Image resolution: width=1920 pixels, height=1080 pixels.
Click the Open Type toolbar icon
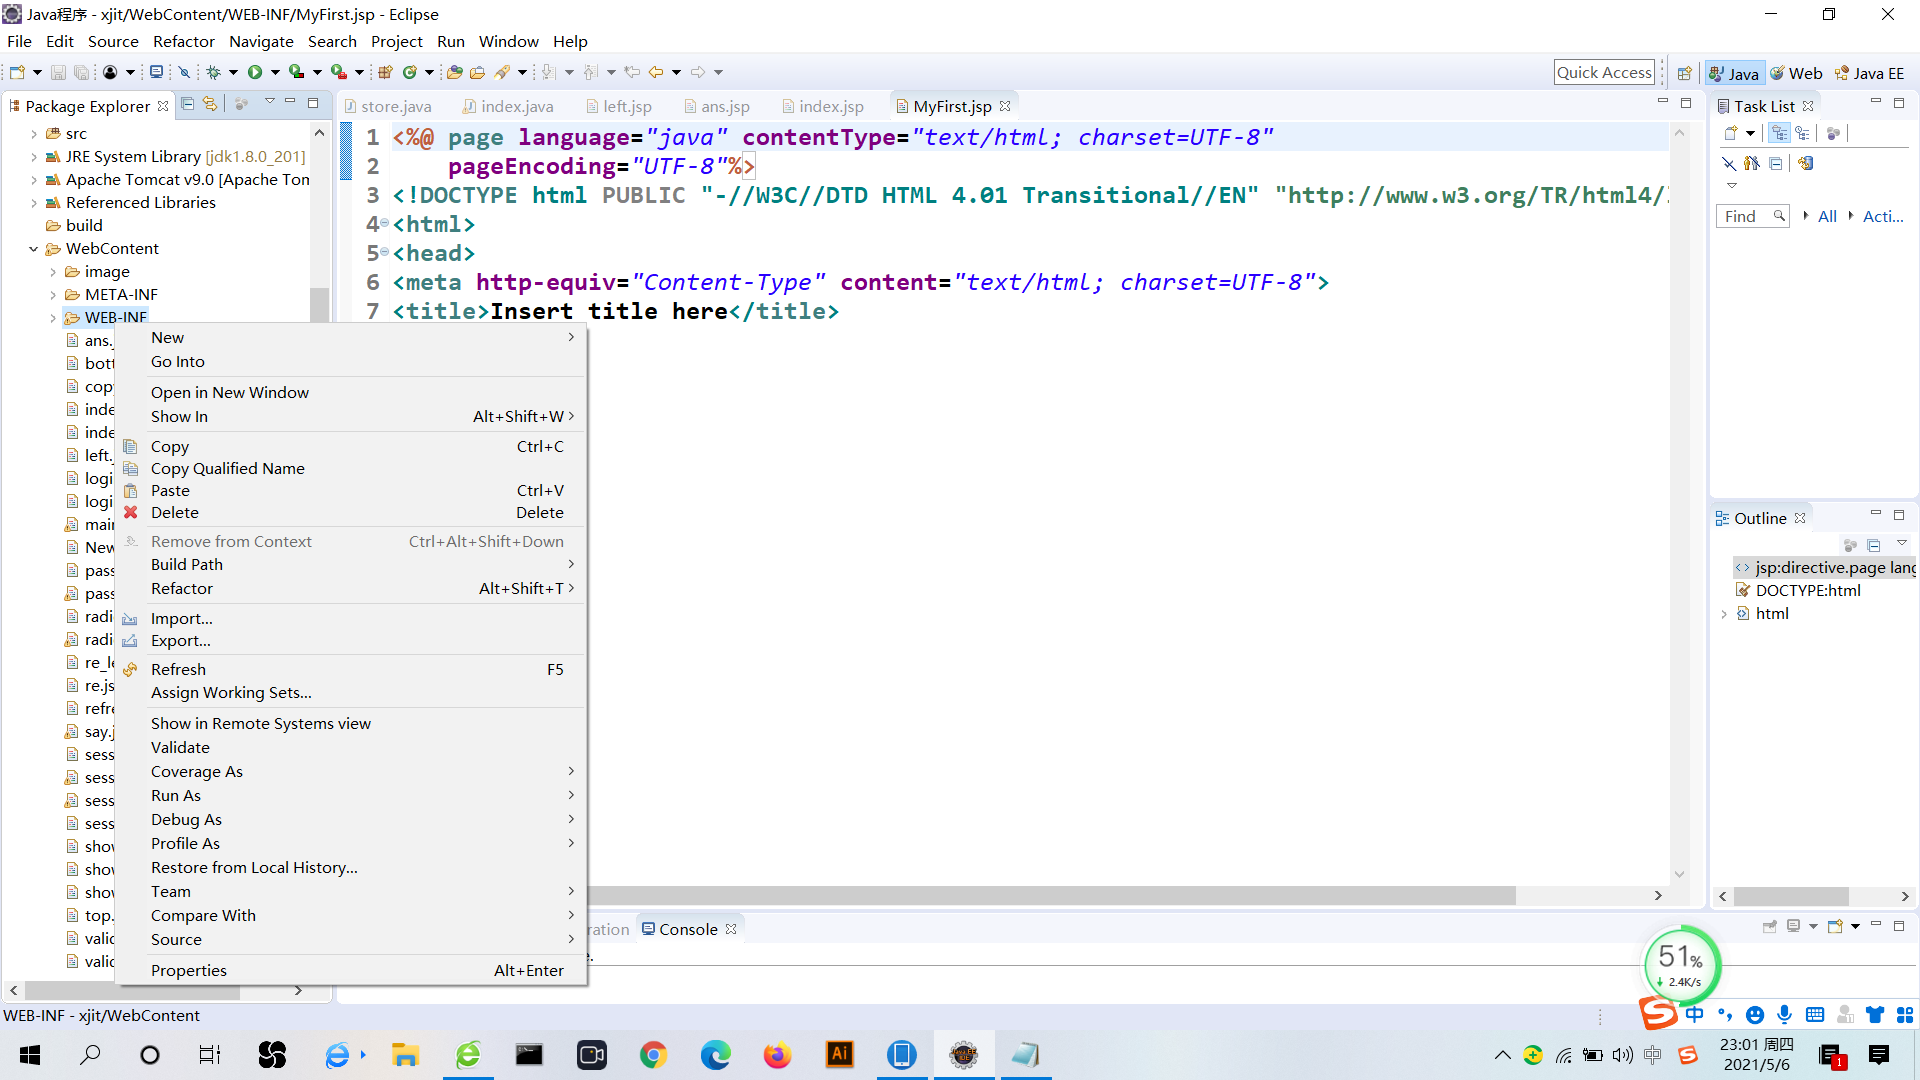[454, 72]
